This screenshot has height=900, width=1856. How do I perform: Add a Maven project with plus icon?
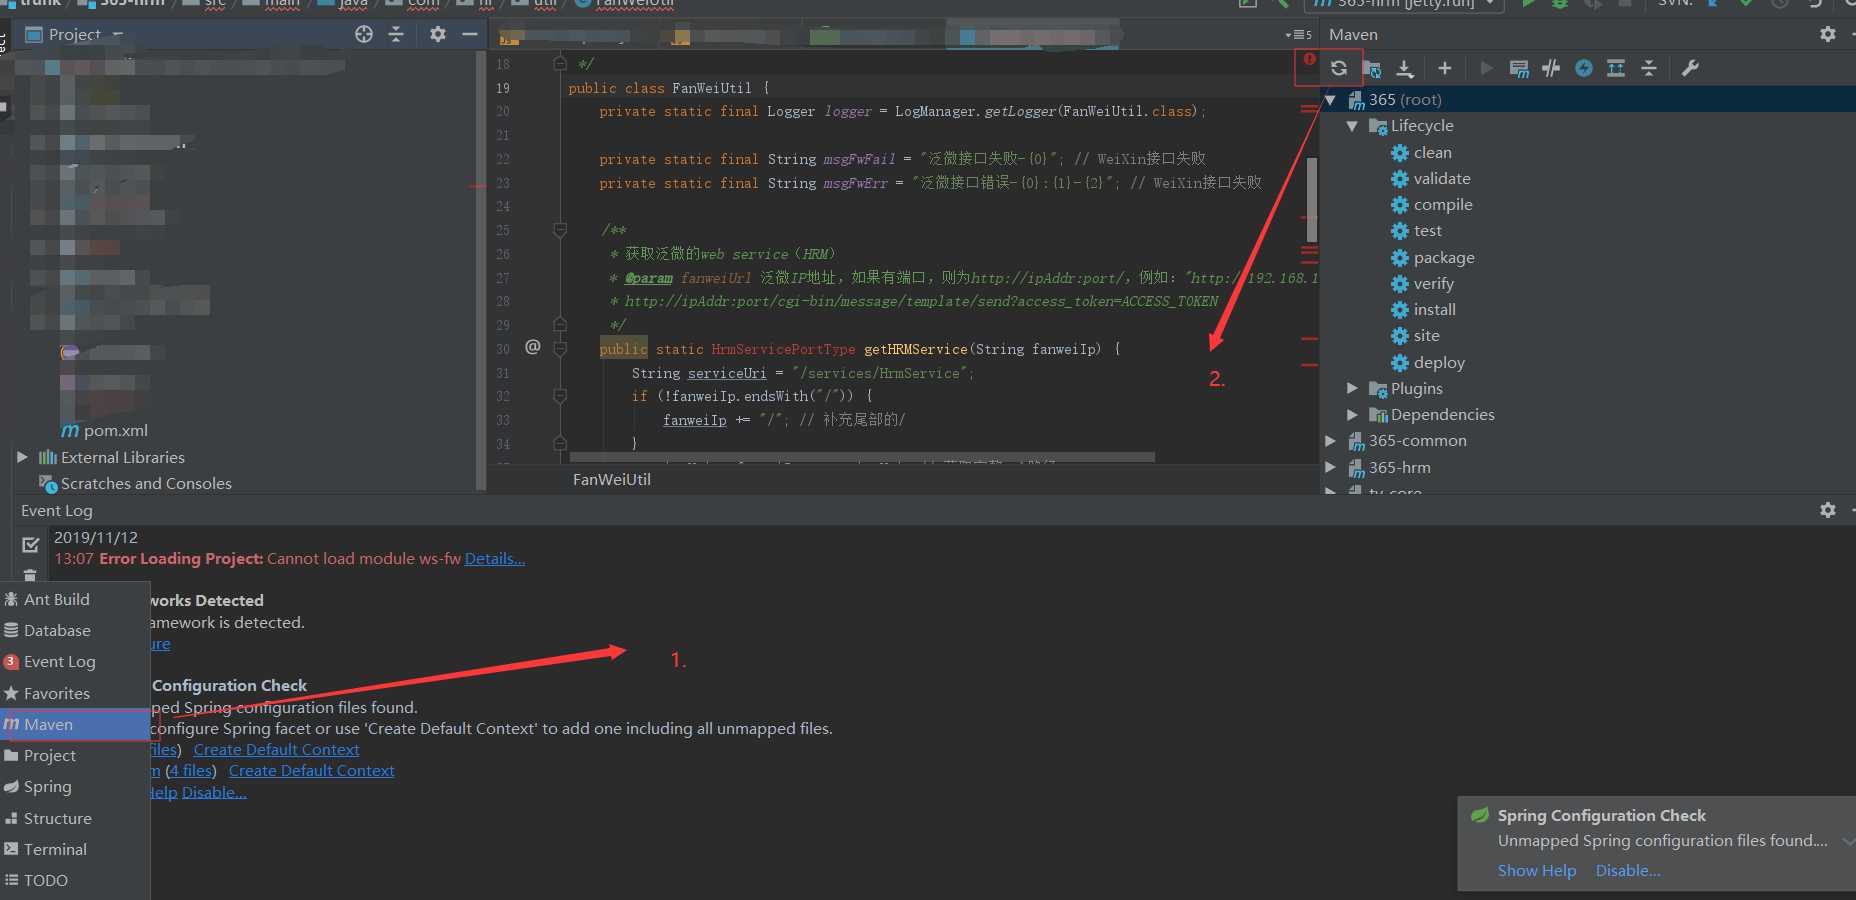(1444, 68)
